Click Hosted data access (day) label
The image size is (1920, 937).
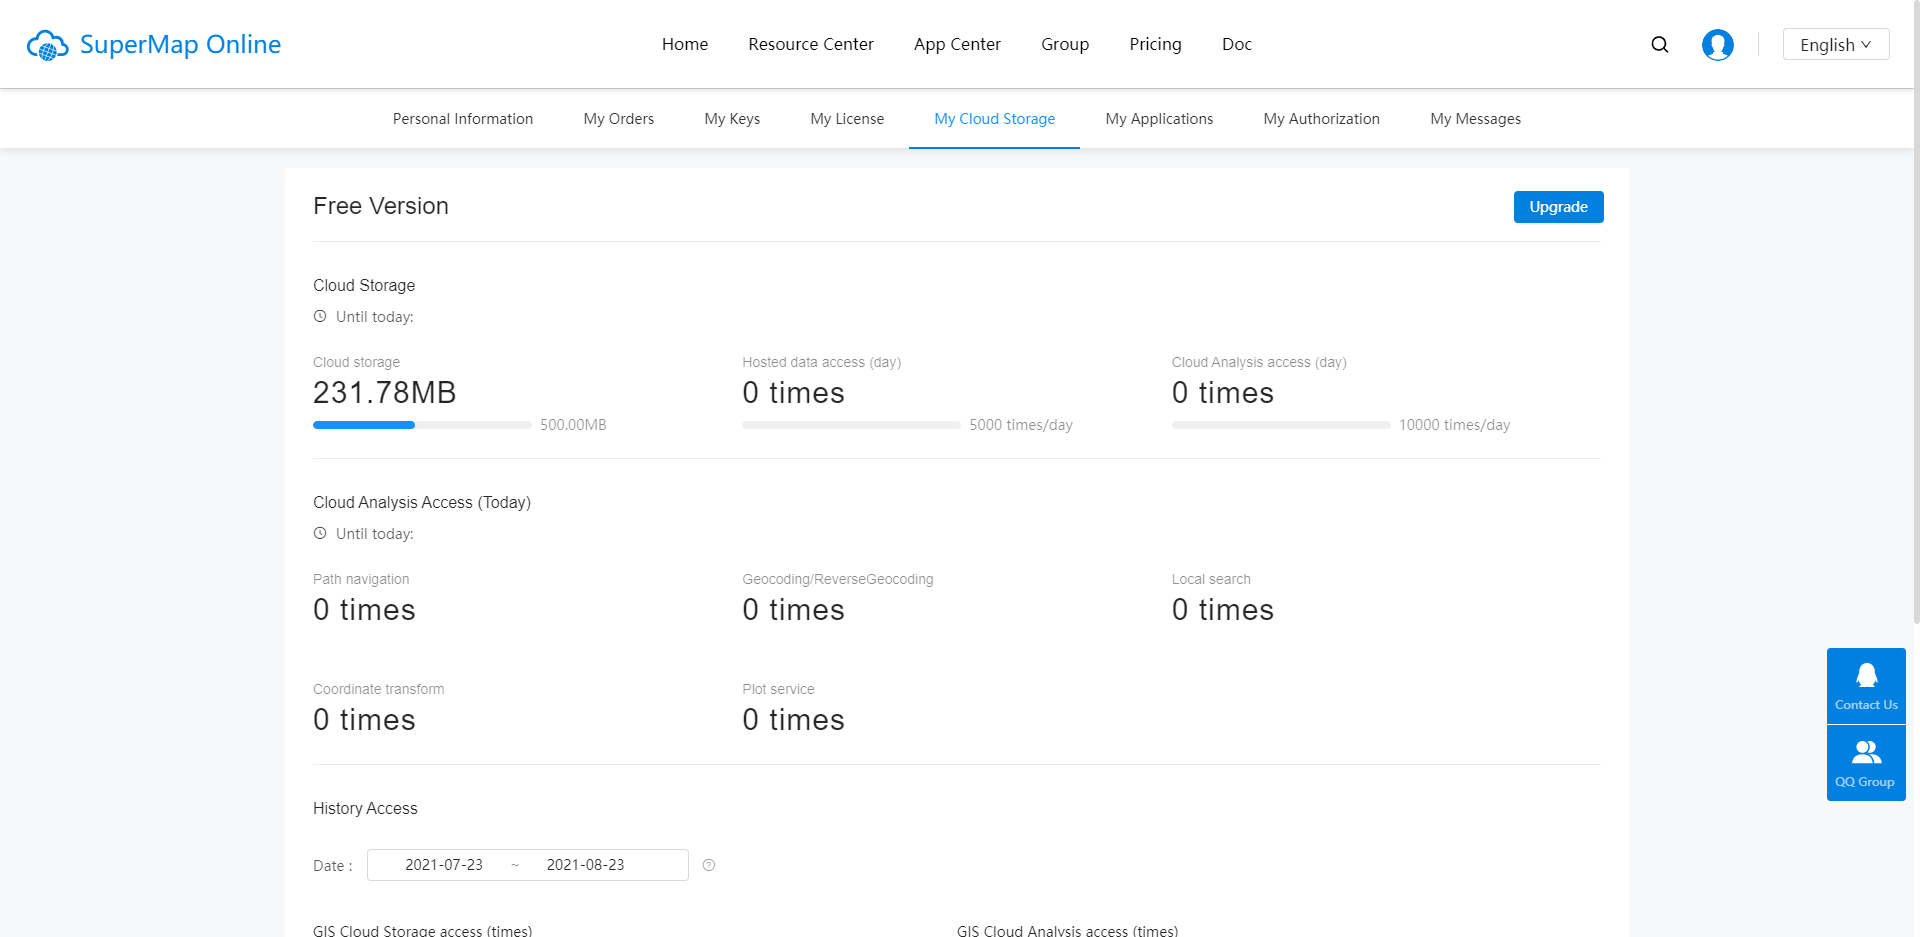point(822,362)
